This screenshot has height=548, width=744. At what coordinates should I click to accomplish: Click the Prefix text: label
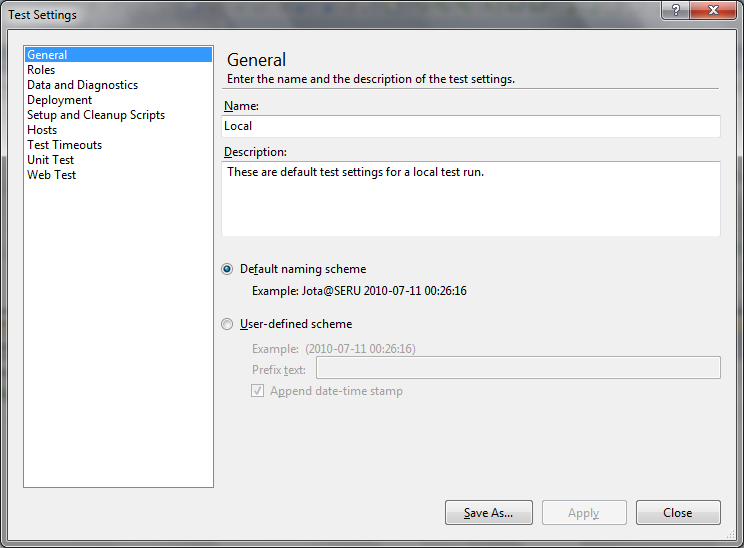pyautogui.click(x=279, y=370)
